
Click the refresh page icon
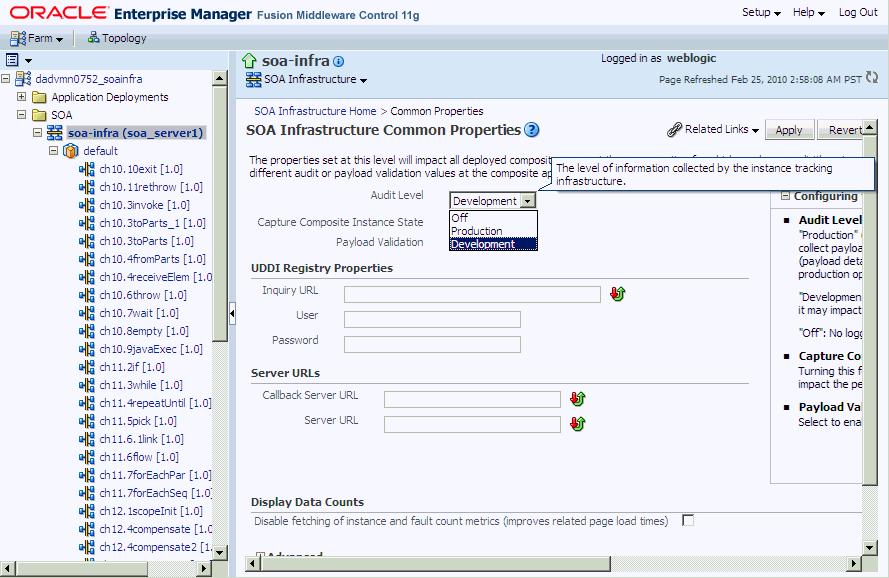point(872,78)
